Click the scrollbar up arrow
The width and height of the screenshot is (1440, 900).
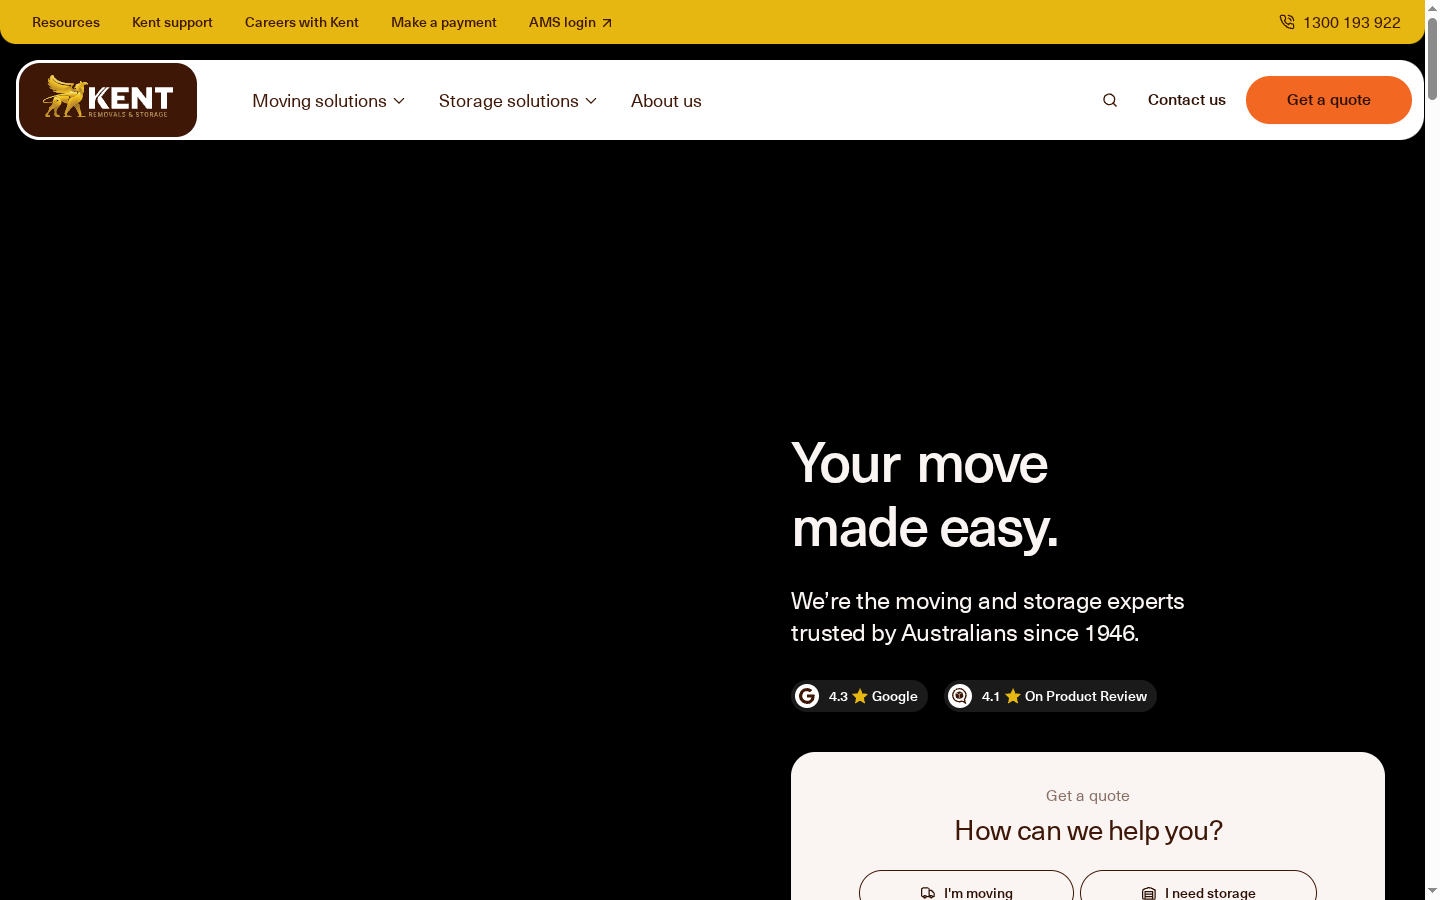click(x=1432, y=7)
